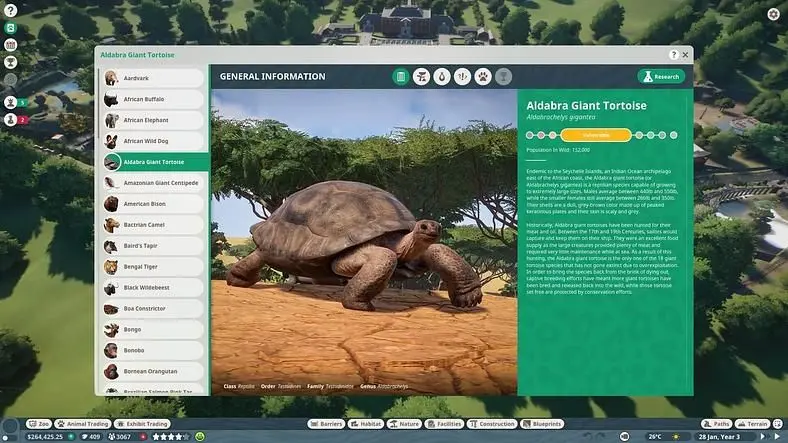Screen dimensions: 788x443
Task: Select American Bison in the animal list
Action: pyautogui.click(x=154, y=204)
